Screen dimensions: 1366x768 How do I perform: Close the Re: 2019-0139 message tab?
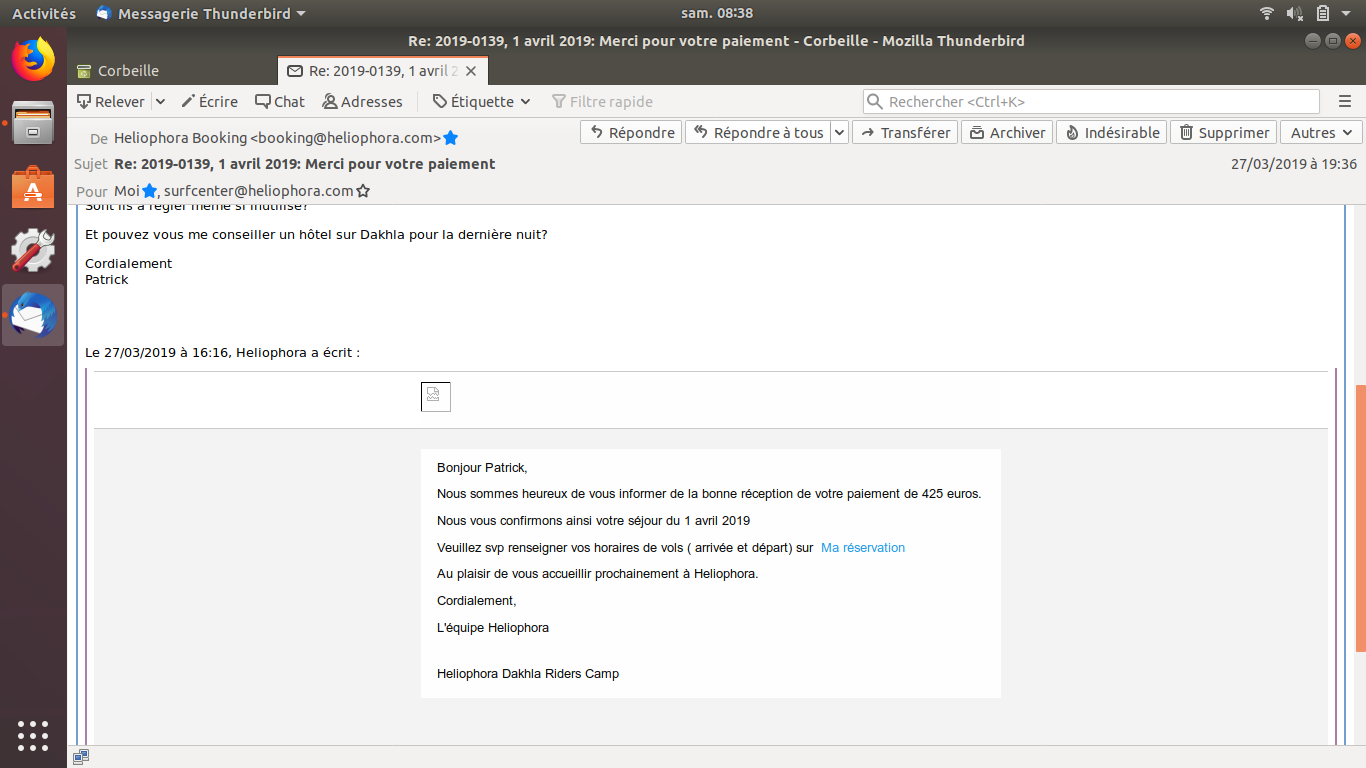pos(471,71)
